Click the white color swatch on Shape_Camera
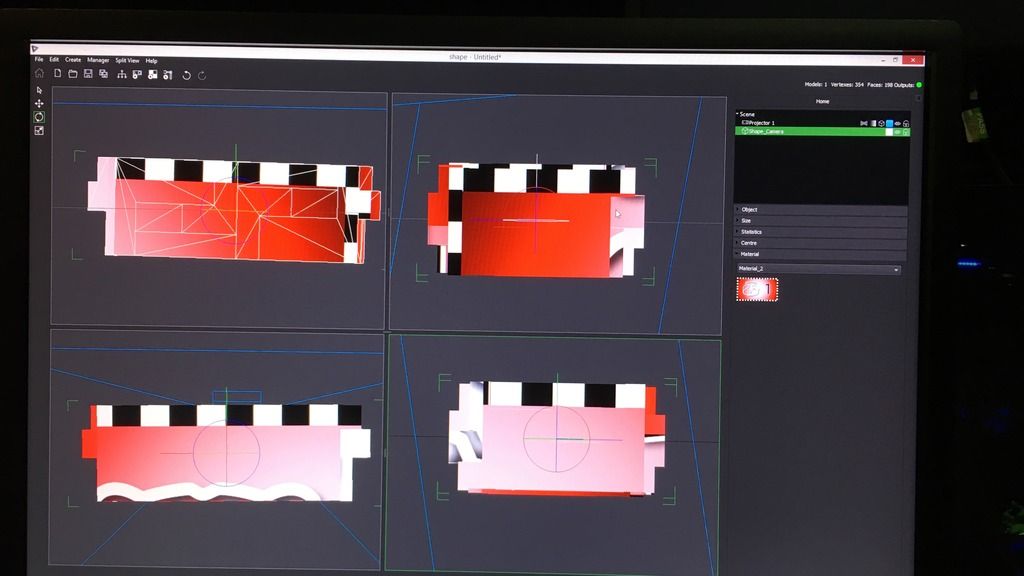 [x=889, y=132]
